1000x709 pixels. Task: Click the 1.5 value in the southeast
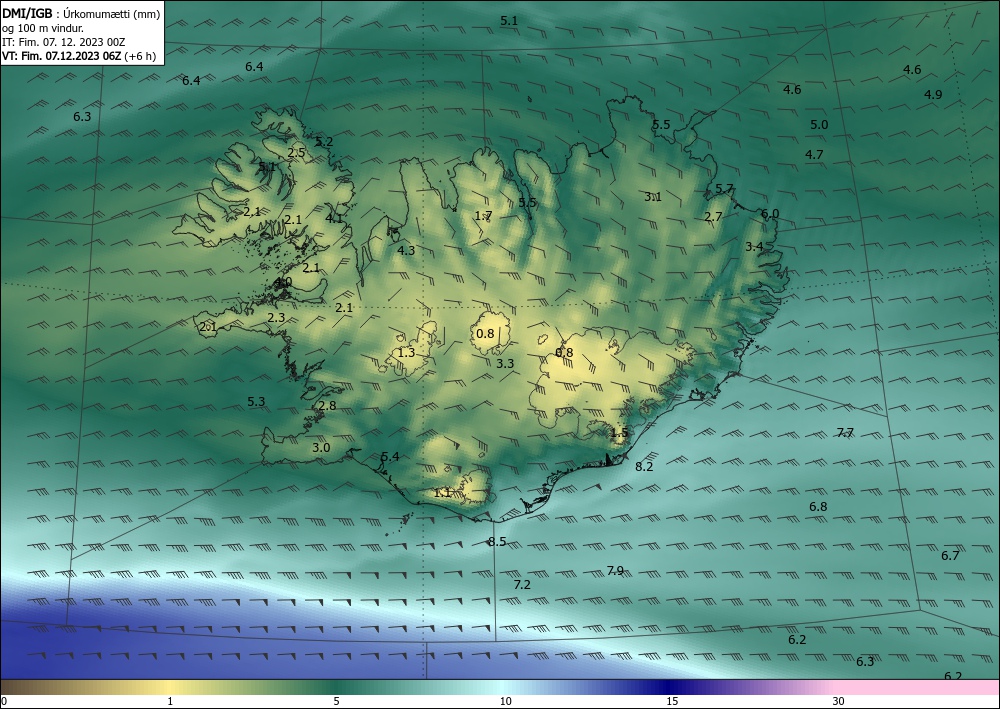coord(619,433)
